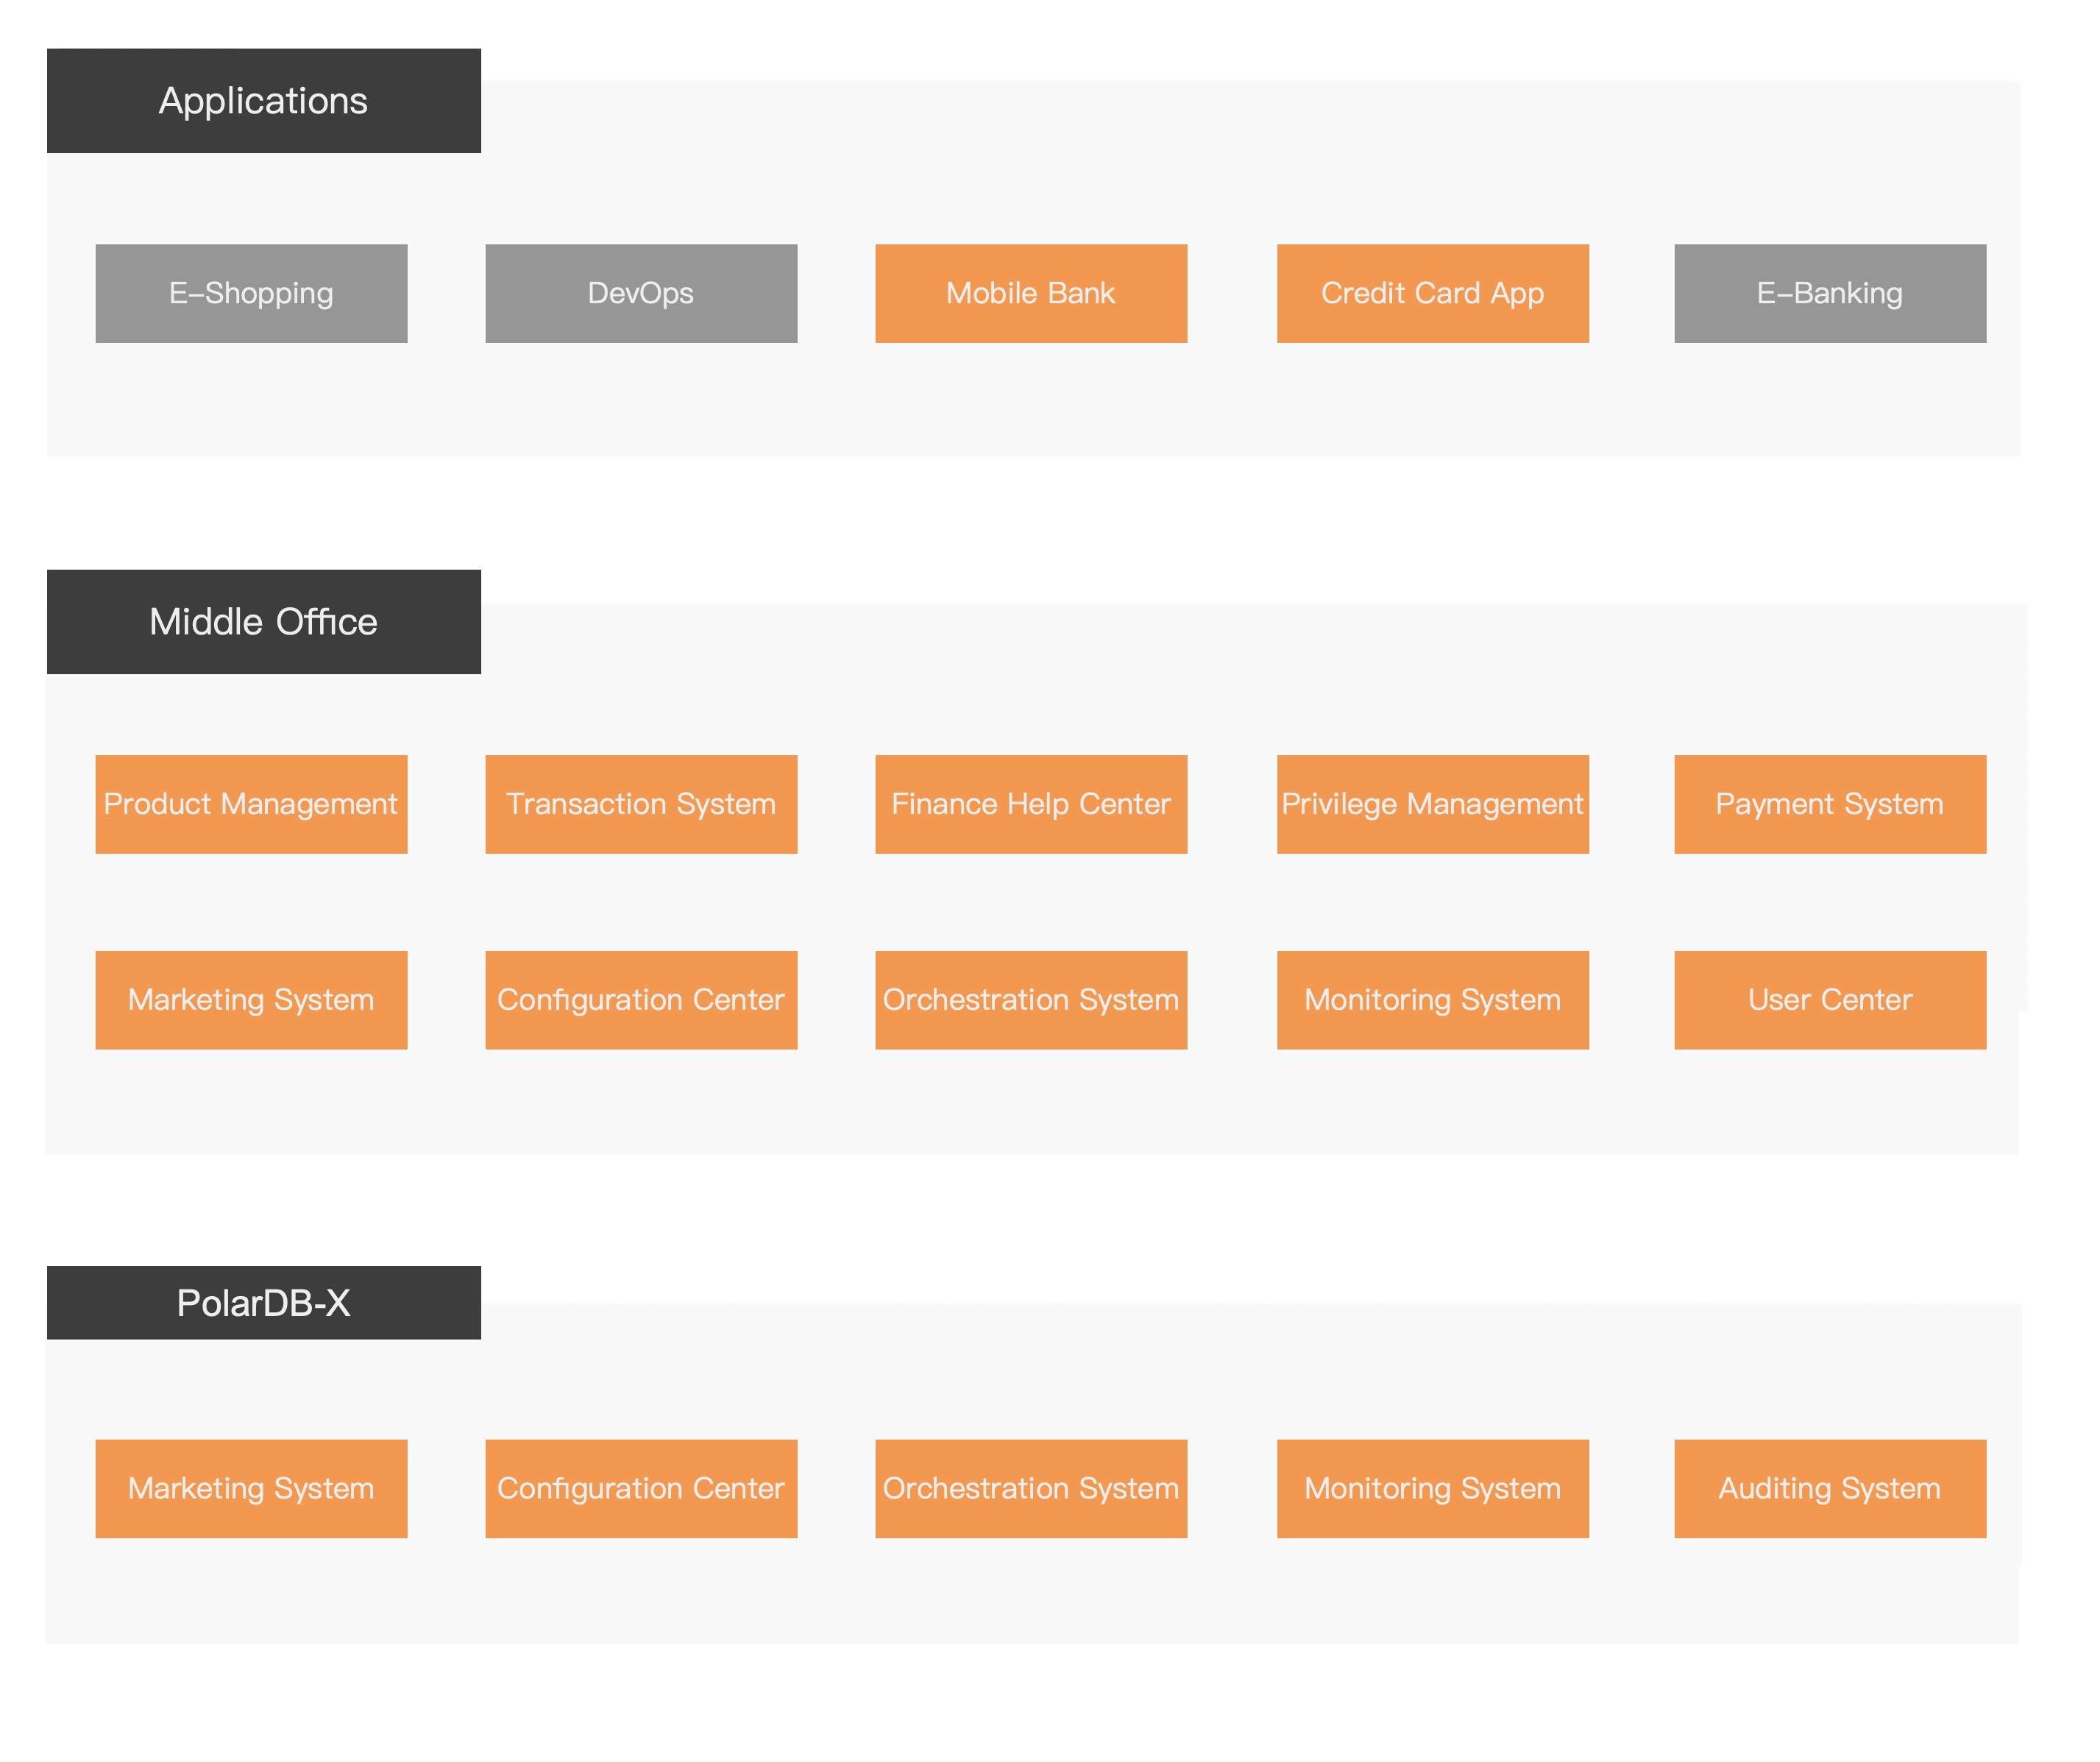Click the Middle Office section header
Image resolution: width=2100 pixels, height=1762 pixels.
(263, 622)
